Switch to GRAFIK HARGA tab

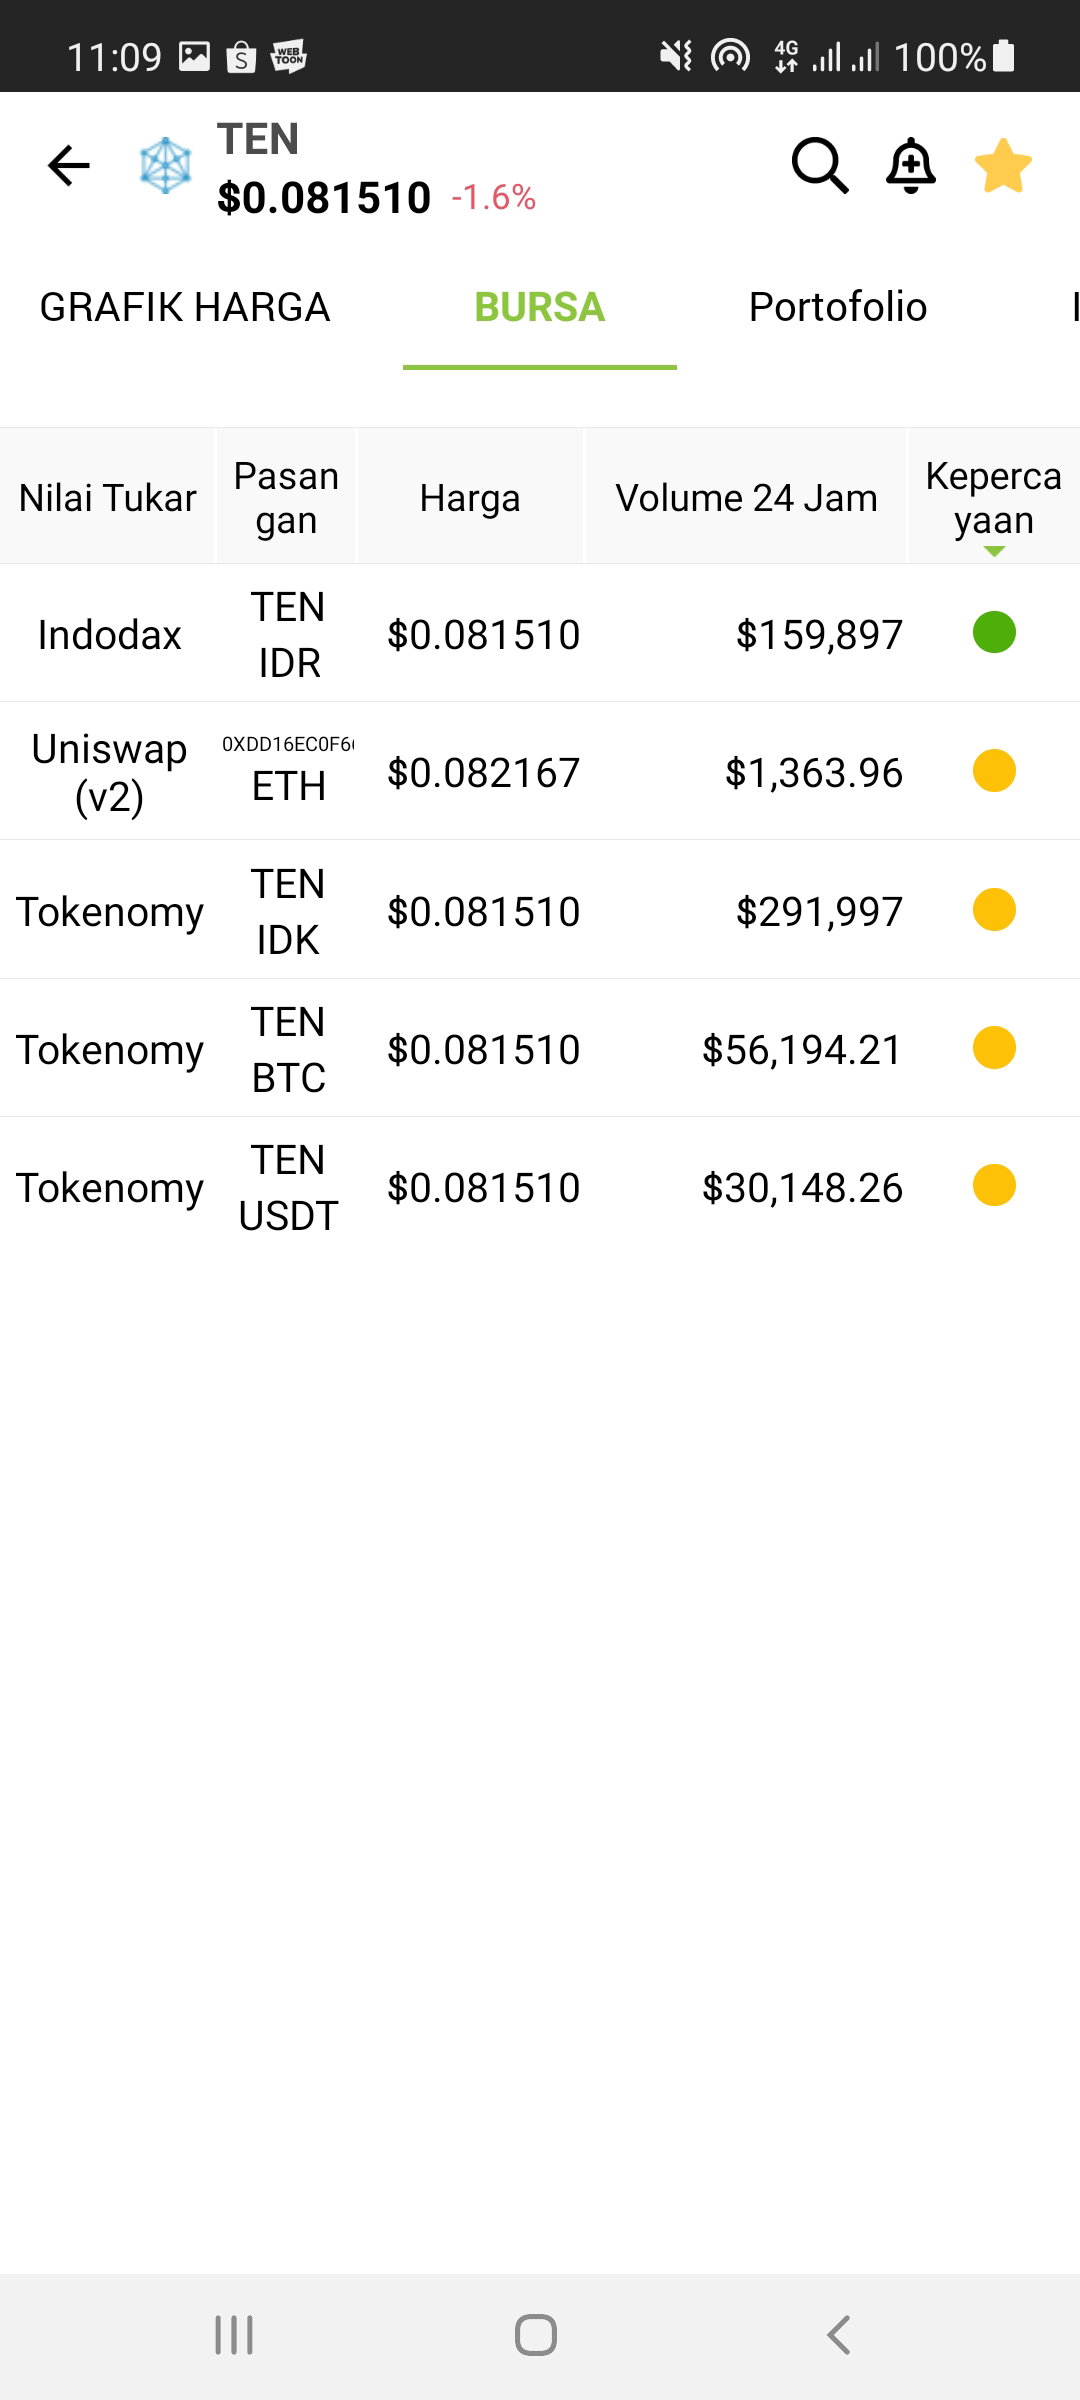tap(185, 307)
